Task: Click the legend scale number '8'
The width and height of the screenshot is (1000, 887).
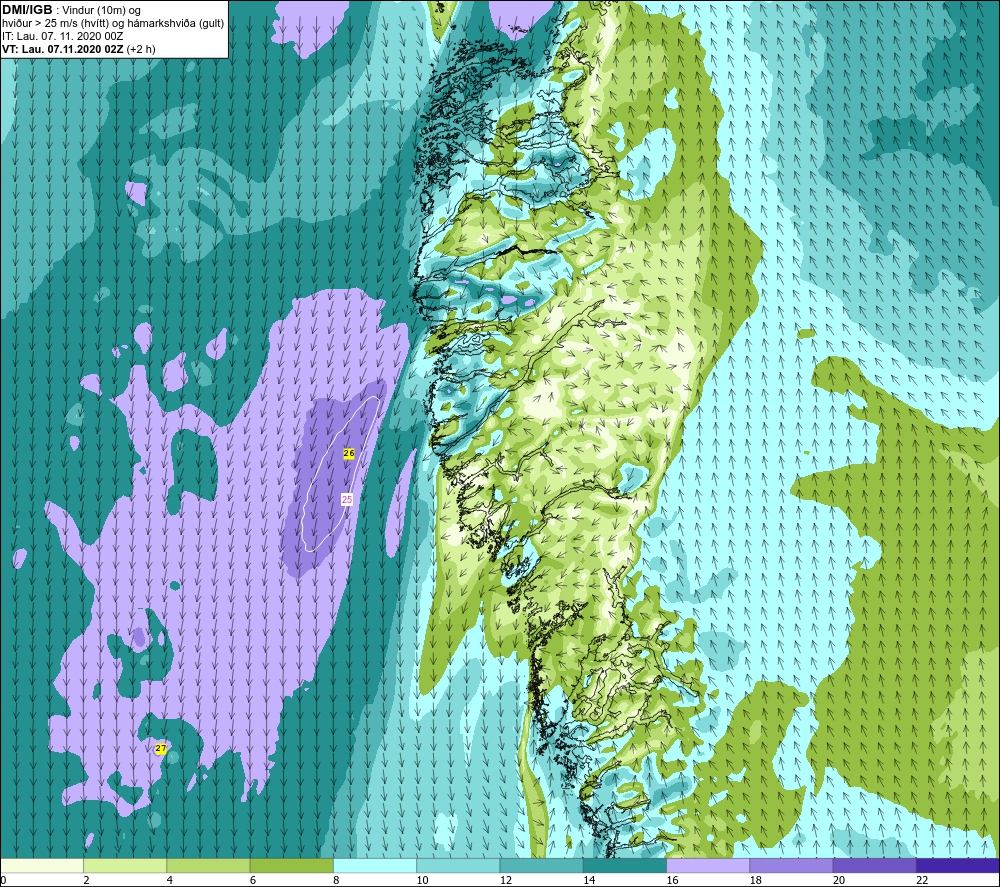Action: click(x=336, y=880)
